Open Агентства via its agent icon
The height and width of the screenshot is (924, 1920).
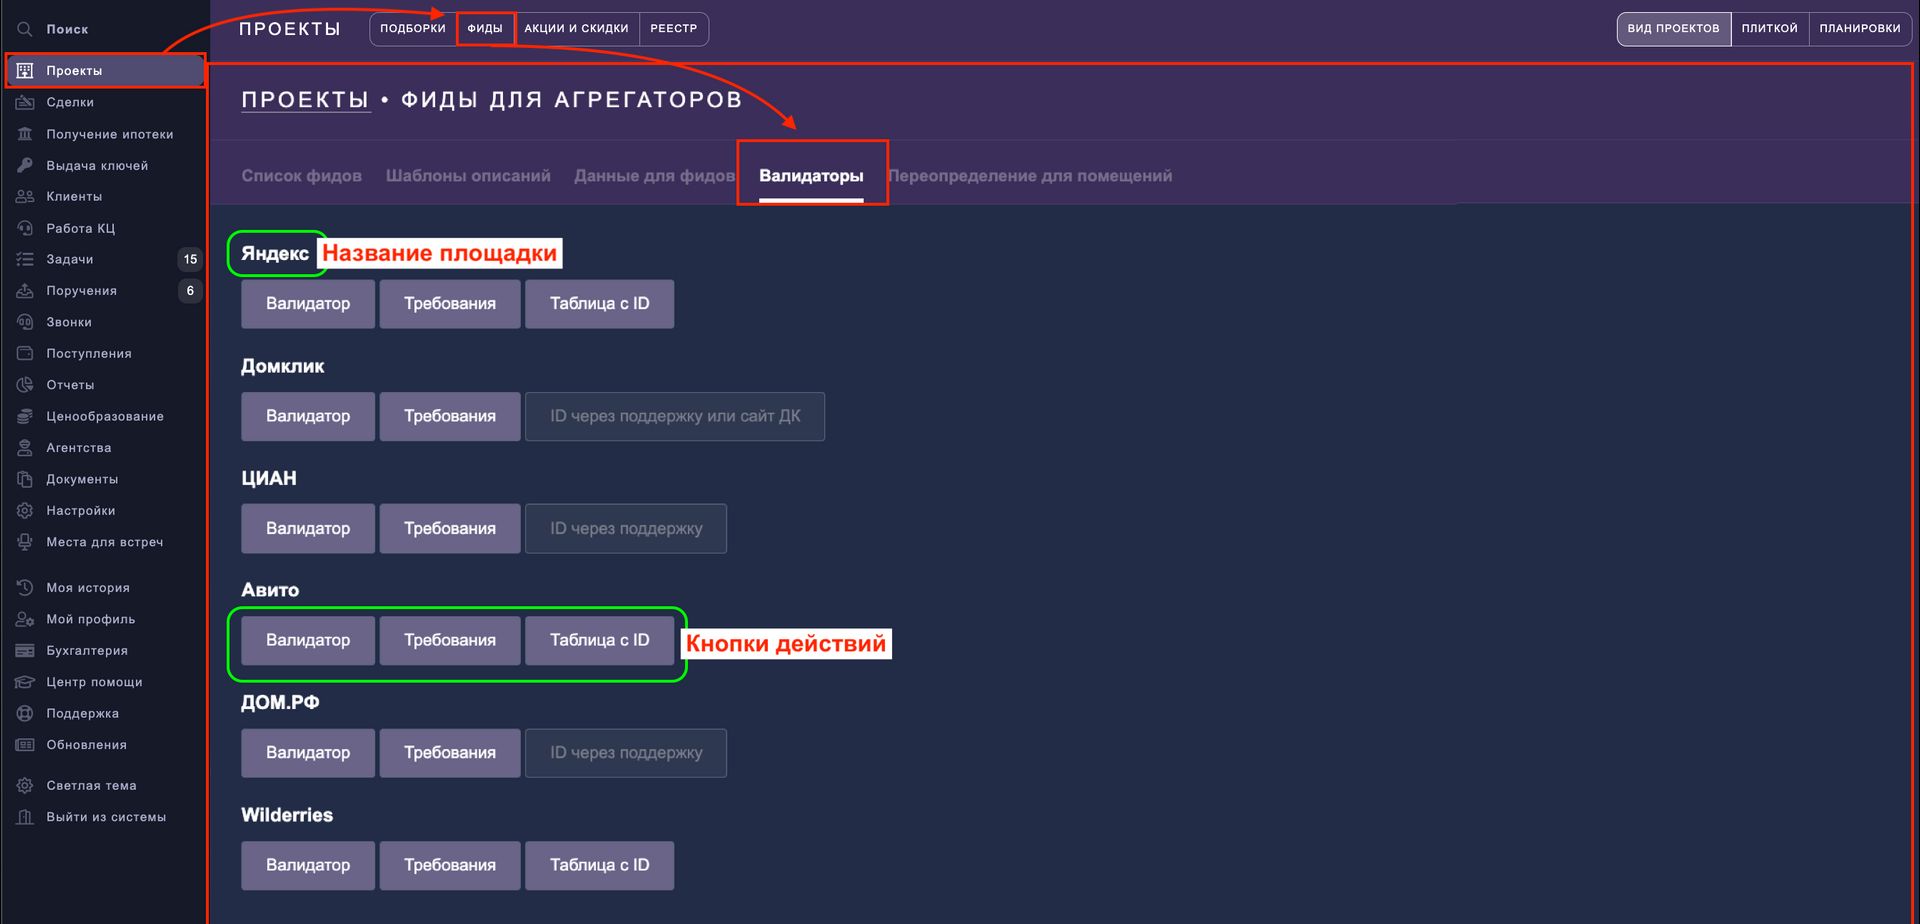coord(25,447)
